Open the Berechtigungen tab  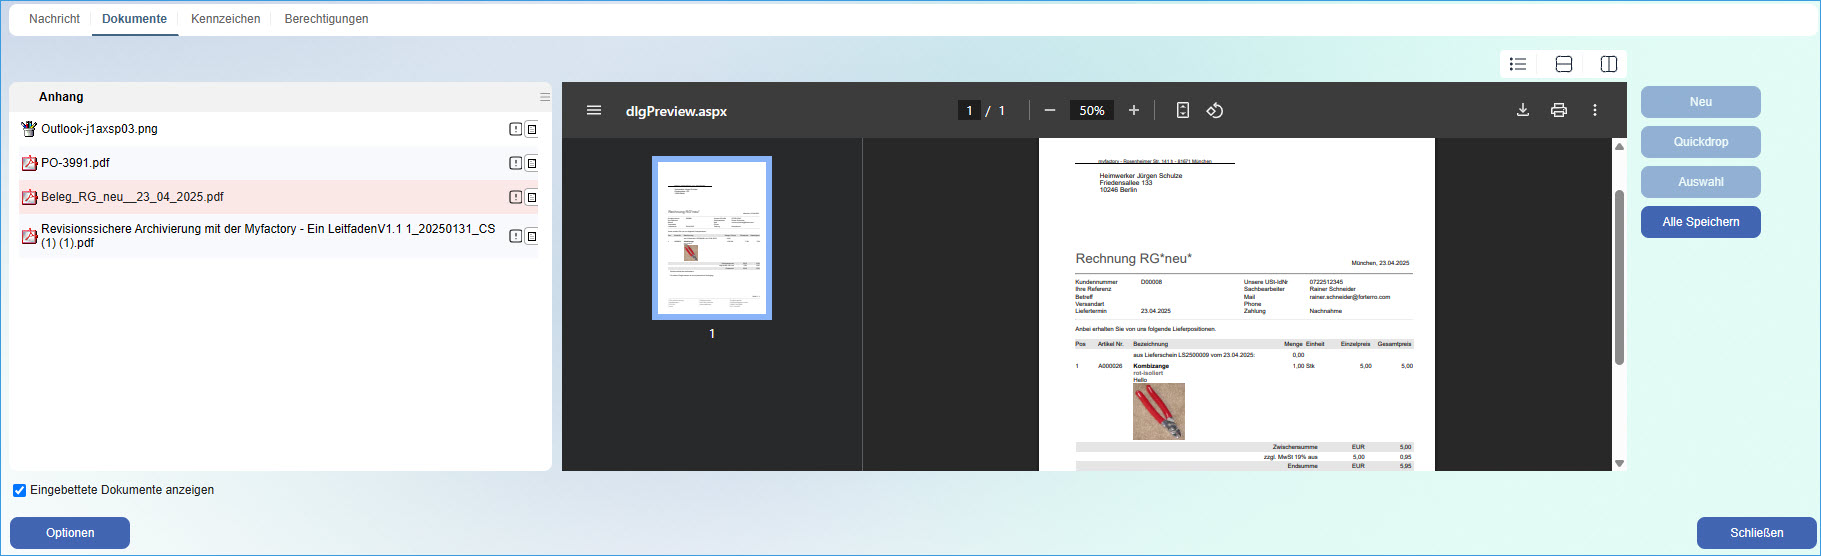coord(326,19)
